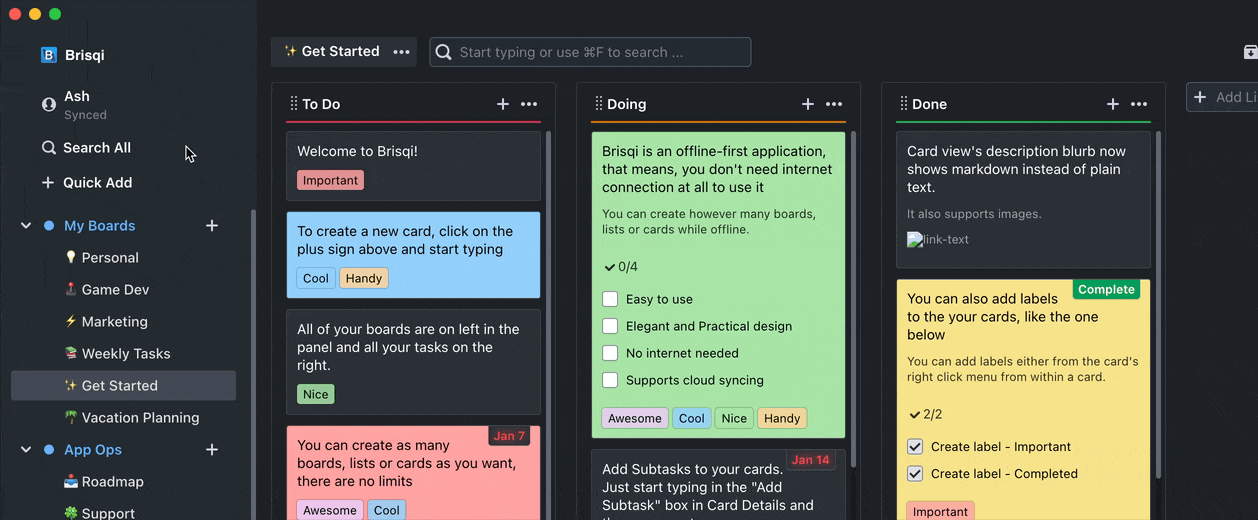Add a card to the Done list

[x=1113, y=104]
